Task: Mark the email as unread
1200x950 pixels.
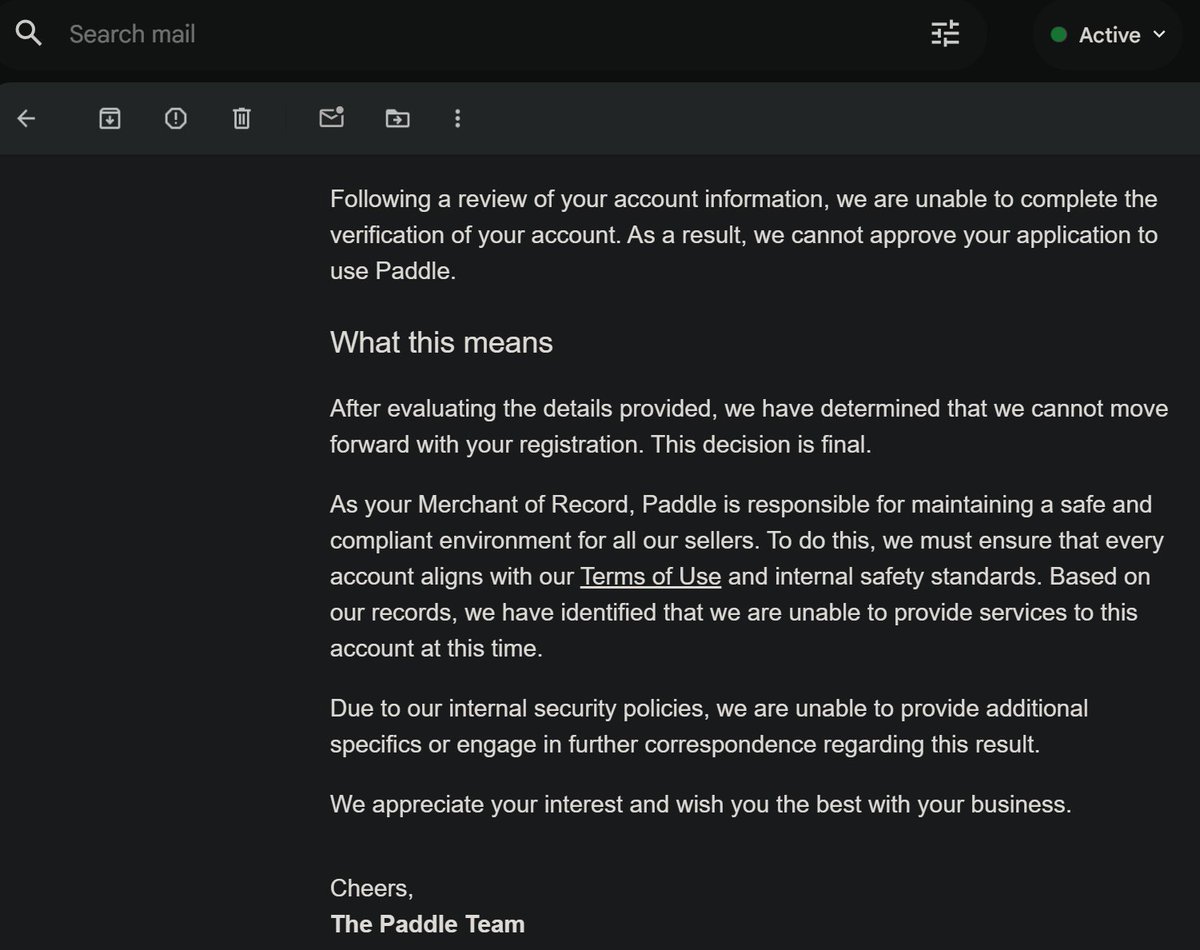Action: [331, 118]
